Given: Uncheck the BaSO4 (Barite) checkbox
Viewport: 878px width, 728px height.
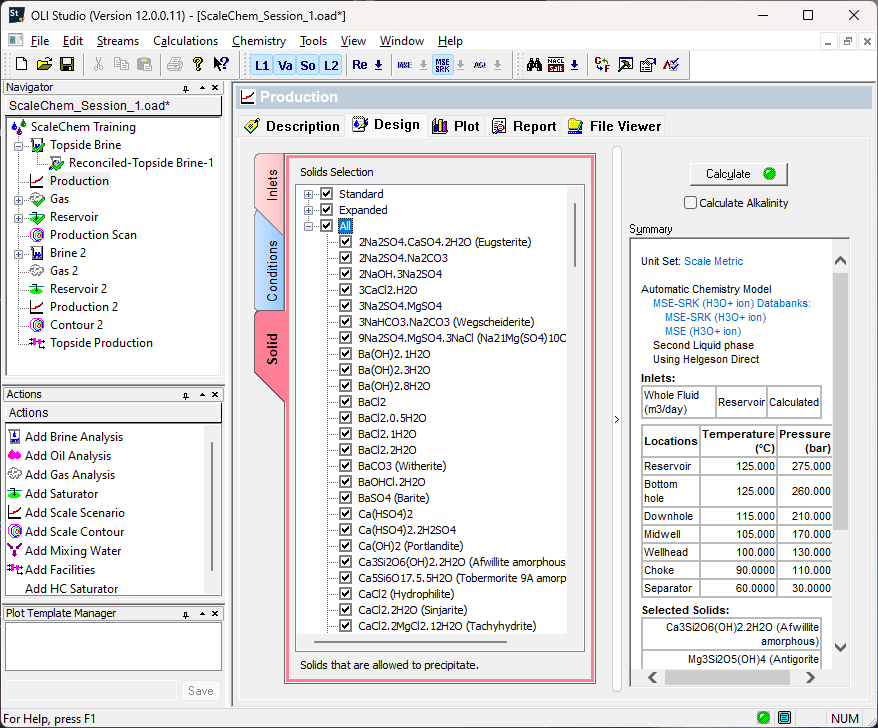Looking at the screenshot, I should (x=345, y=498).
